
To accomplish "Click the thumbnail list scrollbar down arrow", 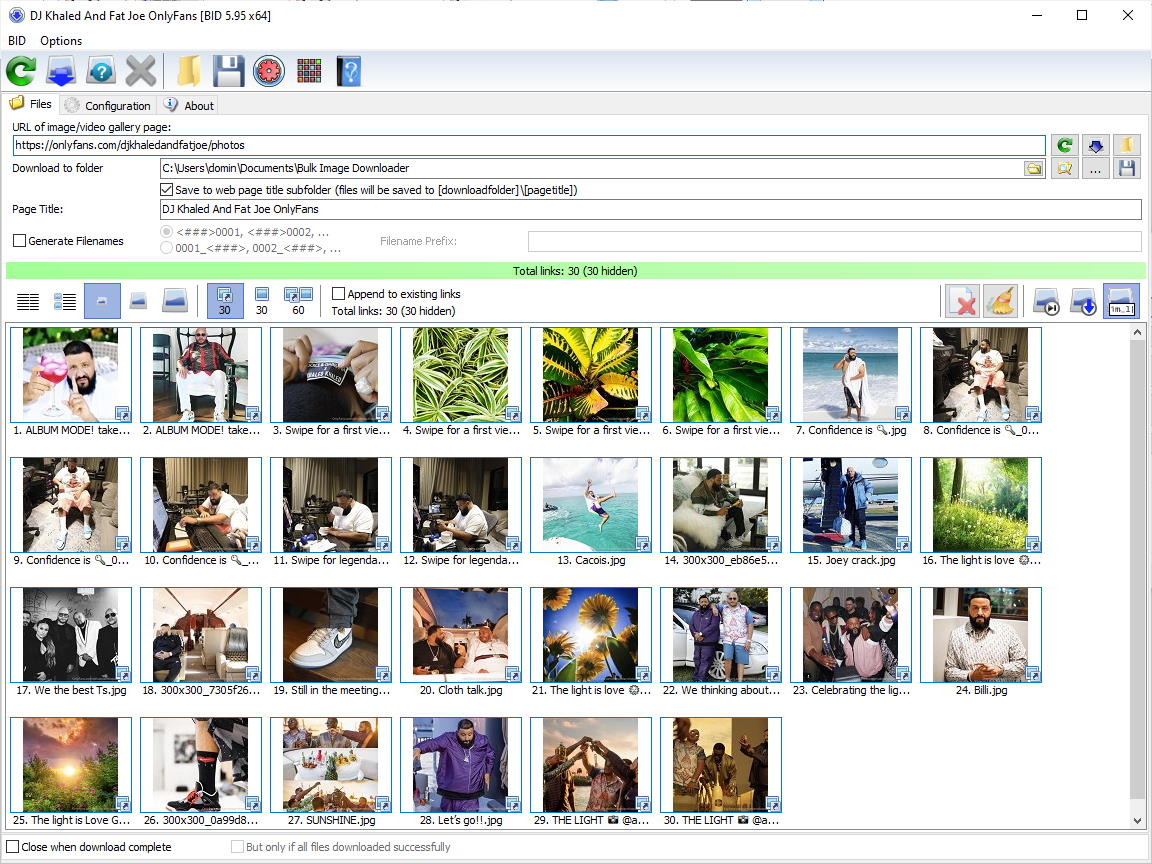I will click(x=1137, y=821).
